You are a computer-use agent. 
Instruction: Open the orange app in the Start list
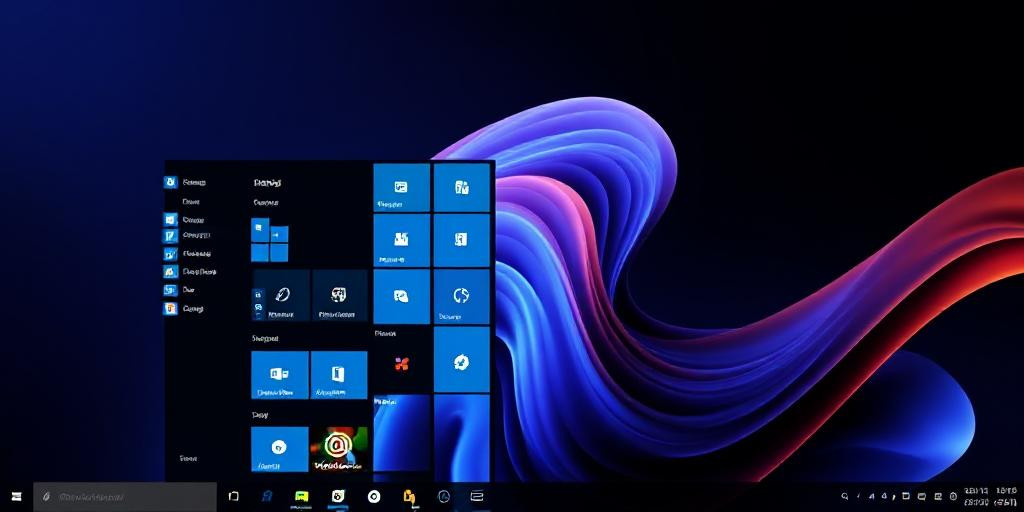tap(170, 309)
